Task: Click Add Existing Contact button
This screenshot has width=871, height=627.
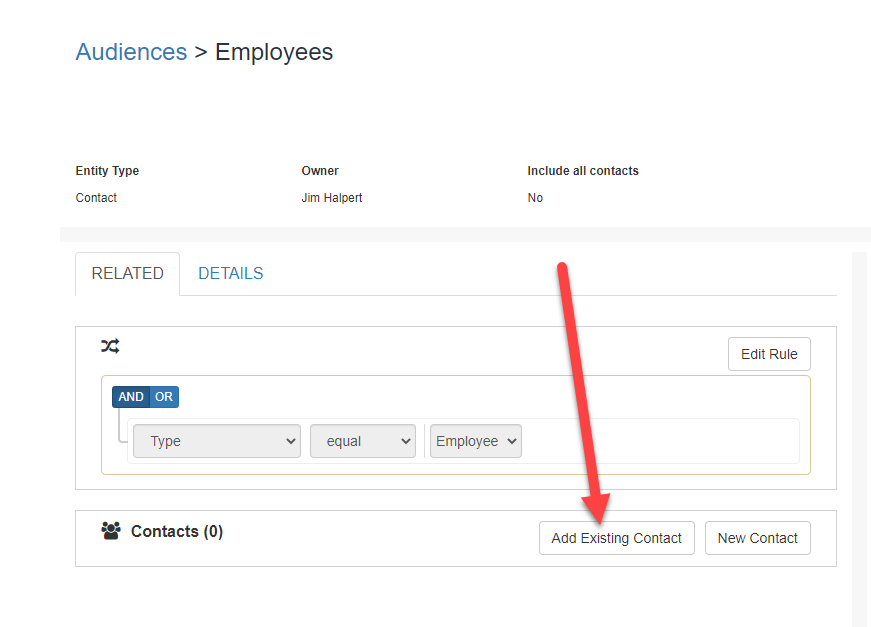Action: [617, 538]
